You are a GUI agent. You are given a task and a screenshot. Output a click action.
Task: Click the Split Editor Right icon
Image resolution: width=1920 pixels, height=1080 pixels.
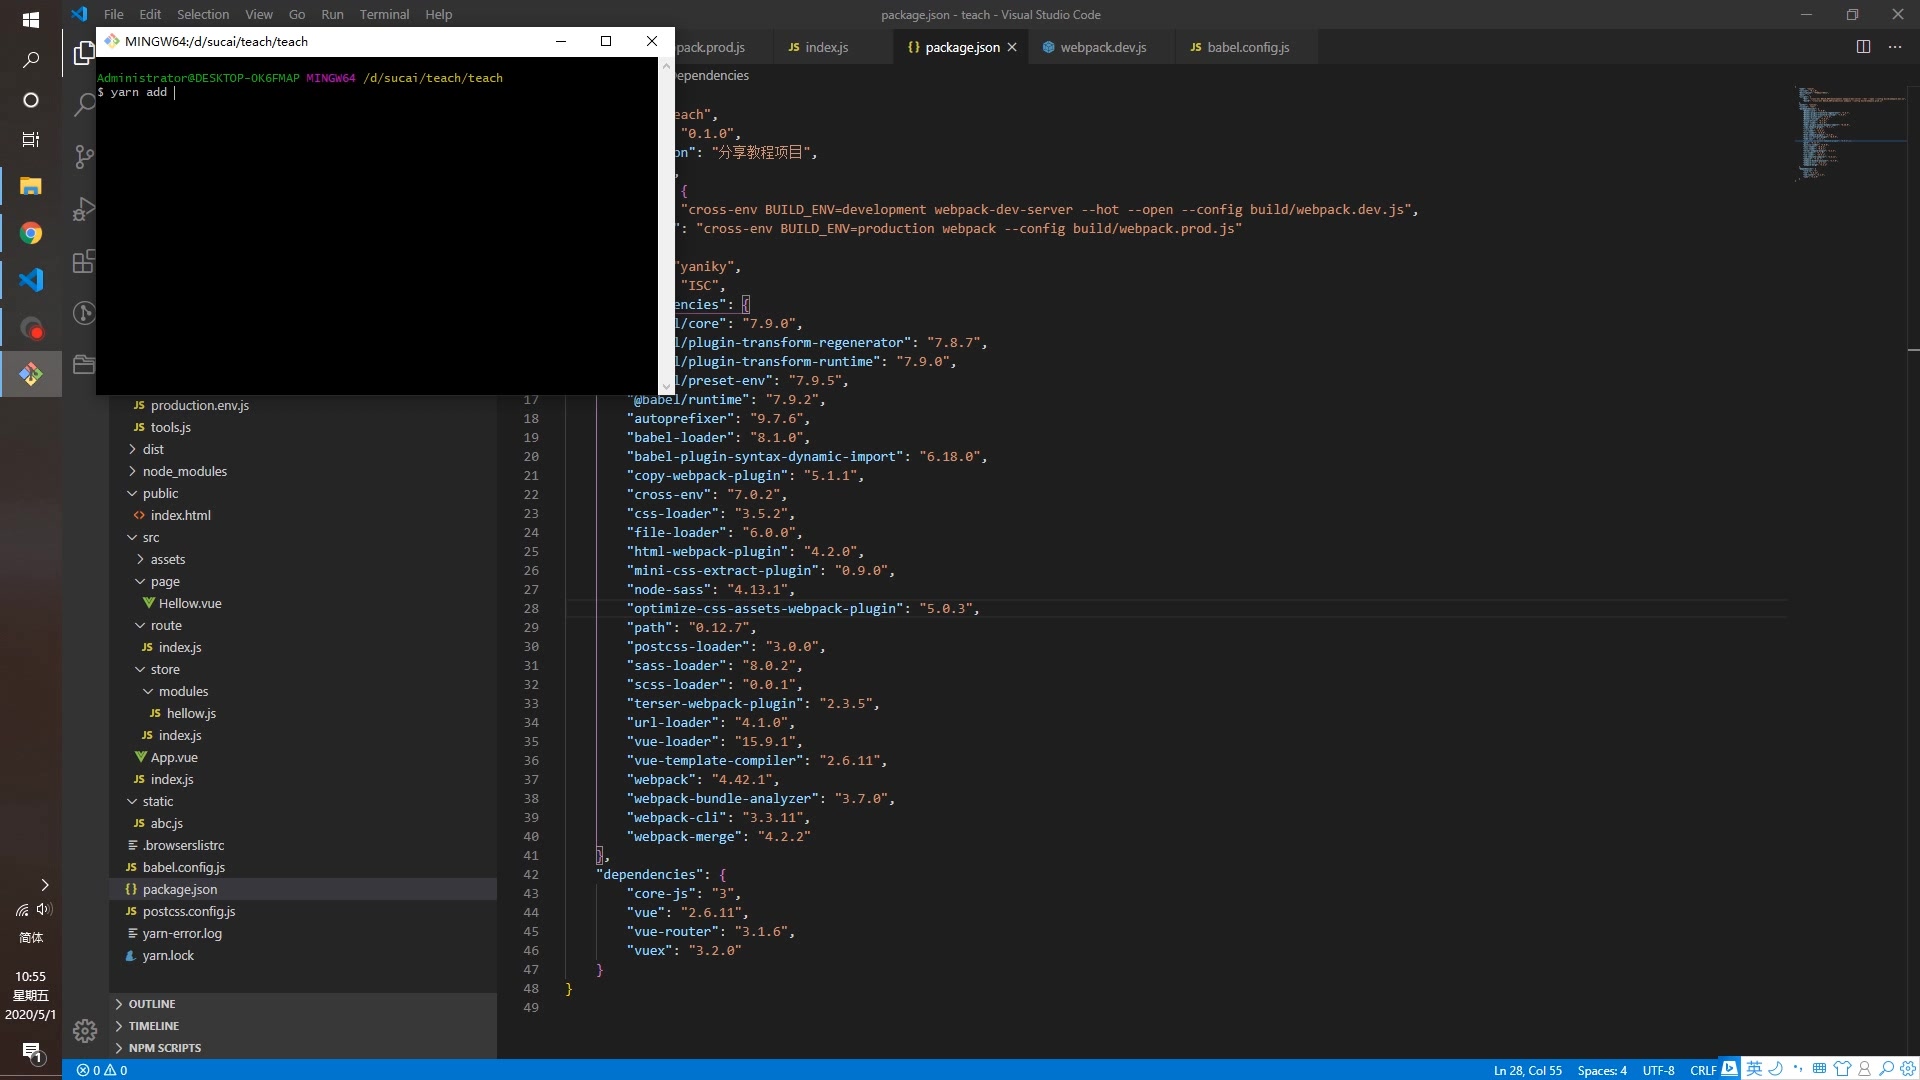tap(1863, 47)
